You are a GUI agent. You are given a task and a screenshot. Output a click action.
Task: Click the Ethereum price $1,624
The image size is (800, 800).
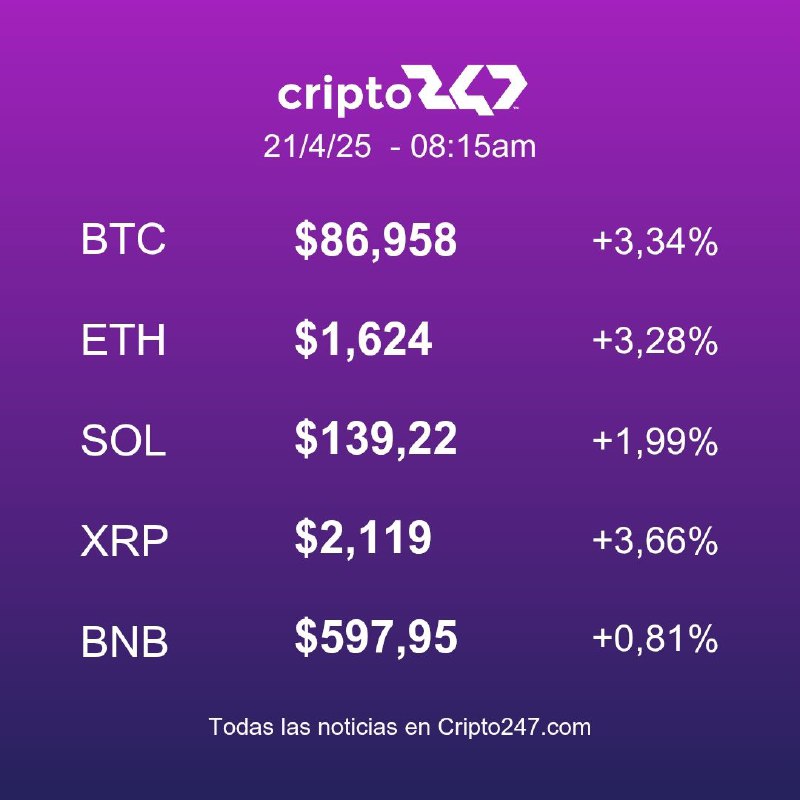(363, 340)
